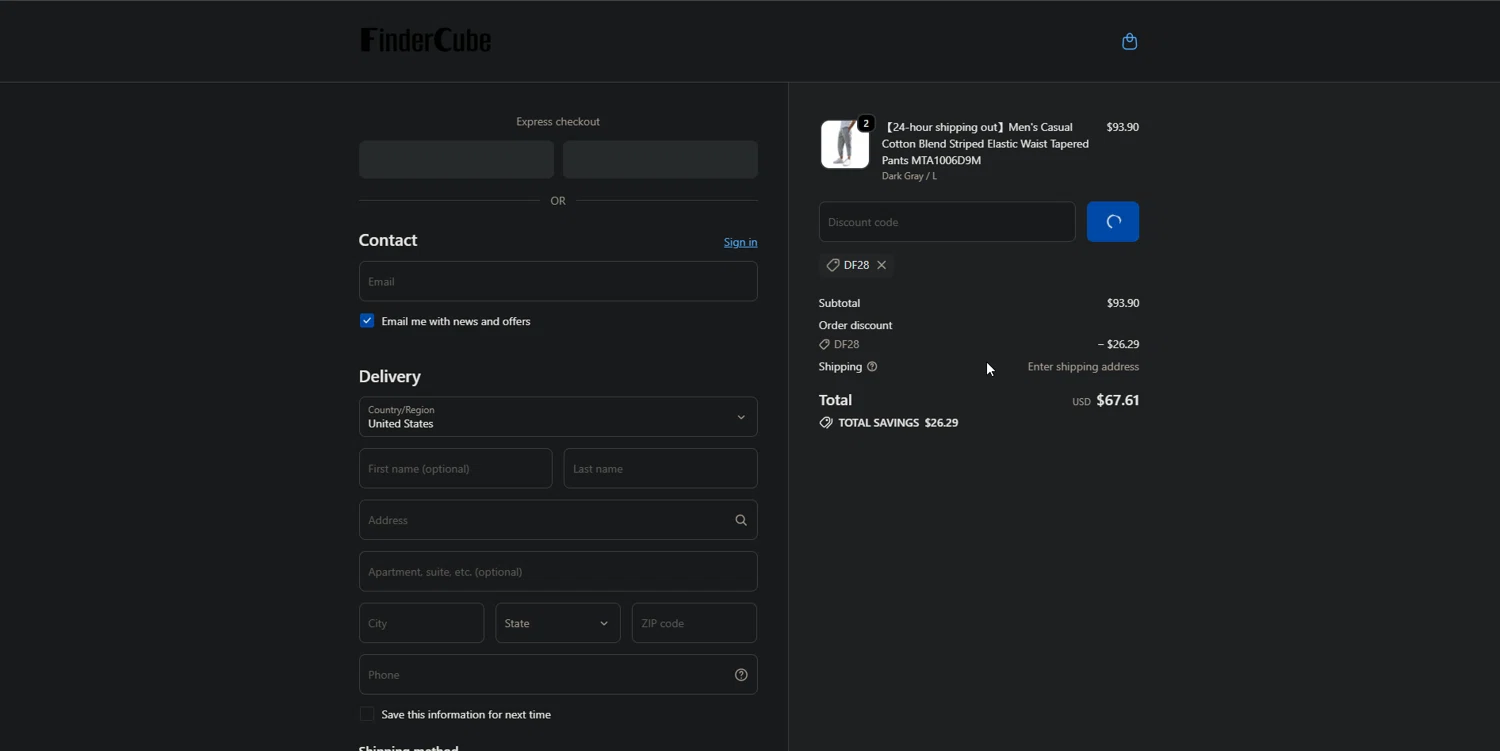The image size is (1500, 751).
Task: Click the City input field
Action: [421, 623]
